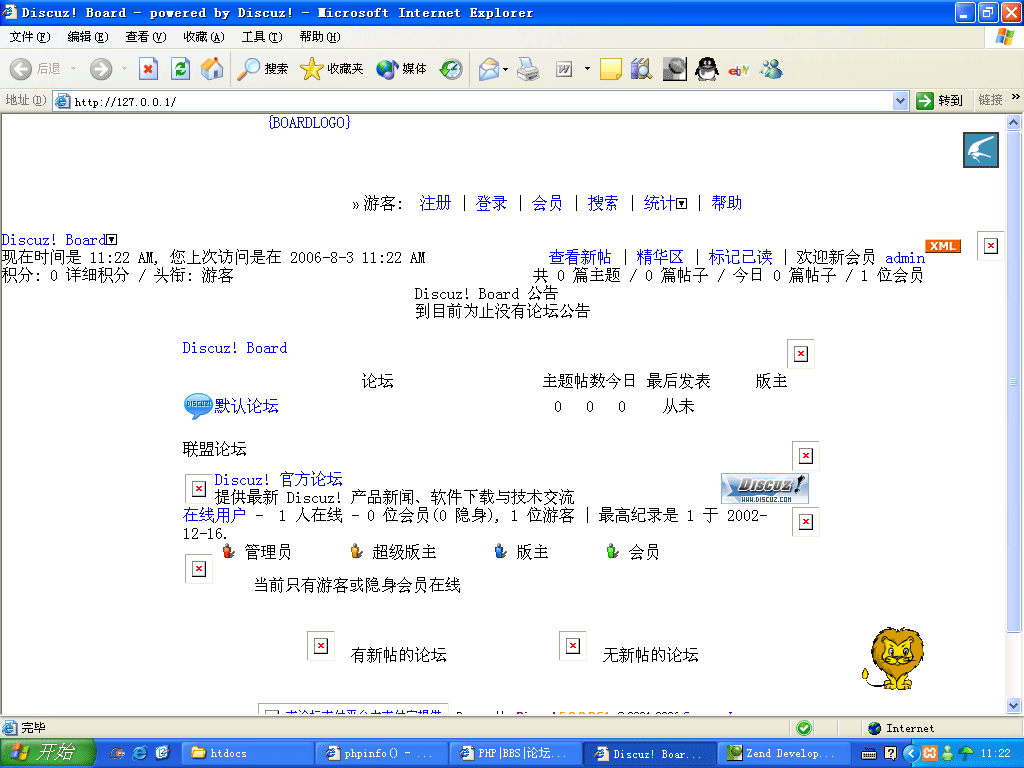Screen dimensions: 1024x768
Task: Click the 默认论坛 speech-bubble forum icon
Action: [x=198, y=405]
